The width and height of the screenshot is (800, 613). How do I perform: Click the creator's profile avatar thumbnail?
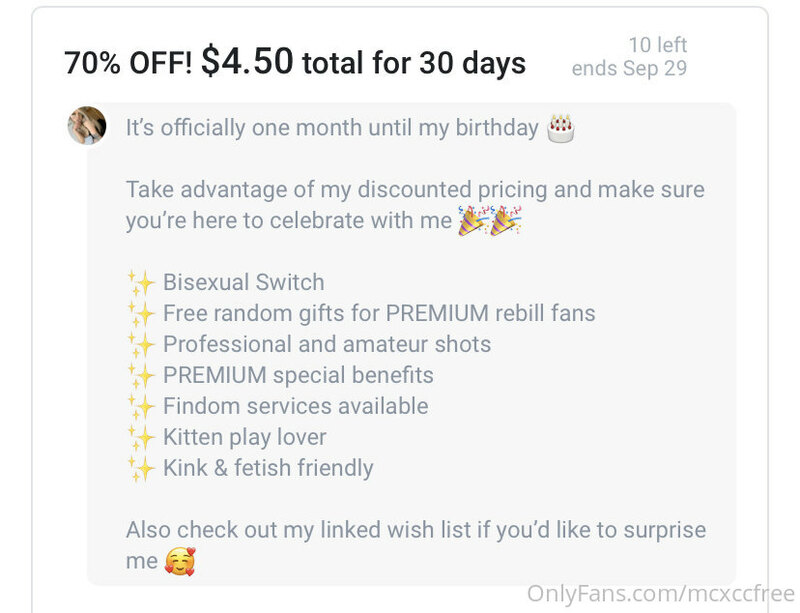(x=87, y=125)
